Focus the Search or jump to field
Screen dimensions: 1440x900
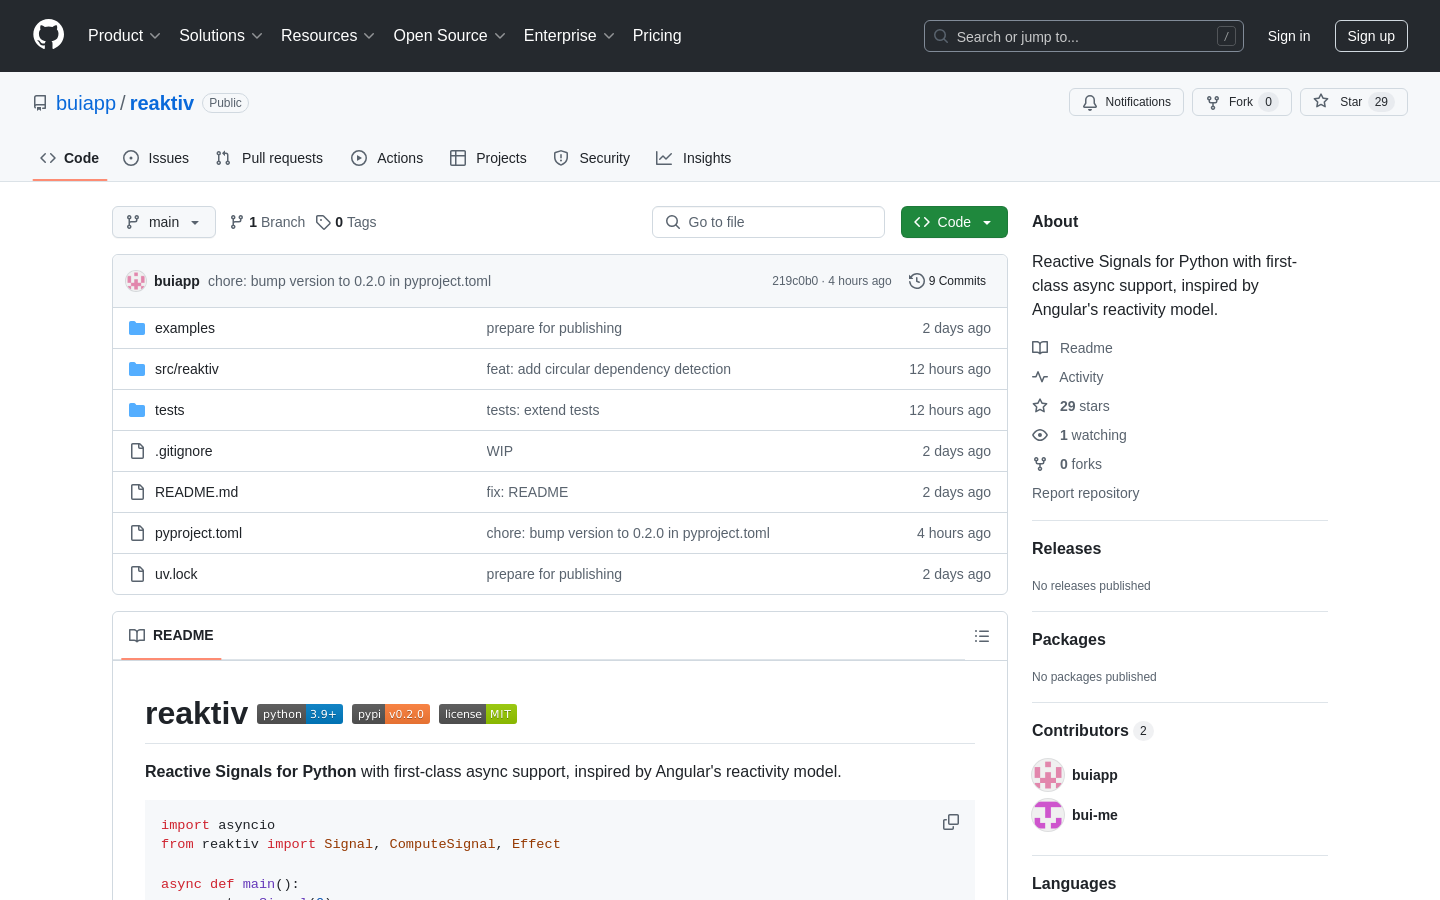(x=1084, y=36)
